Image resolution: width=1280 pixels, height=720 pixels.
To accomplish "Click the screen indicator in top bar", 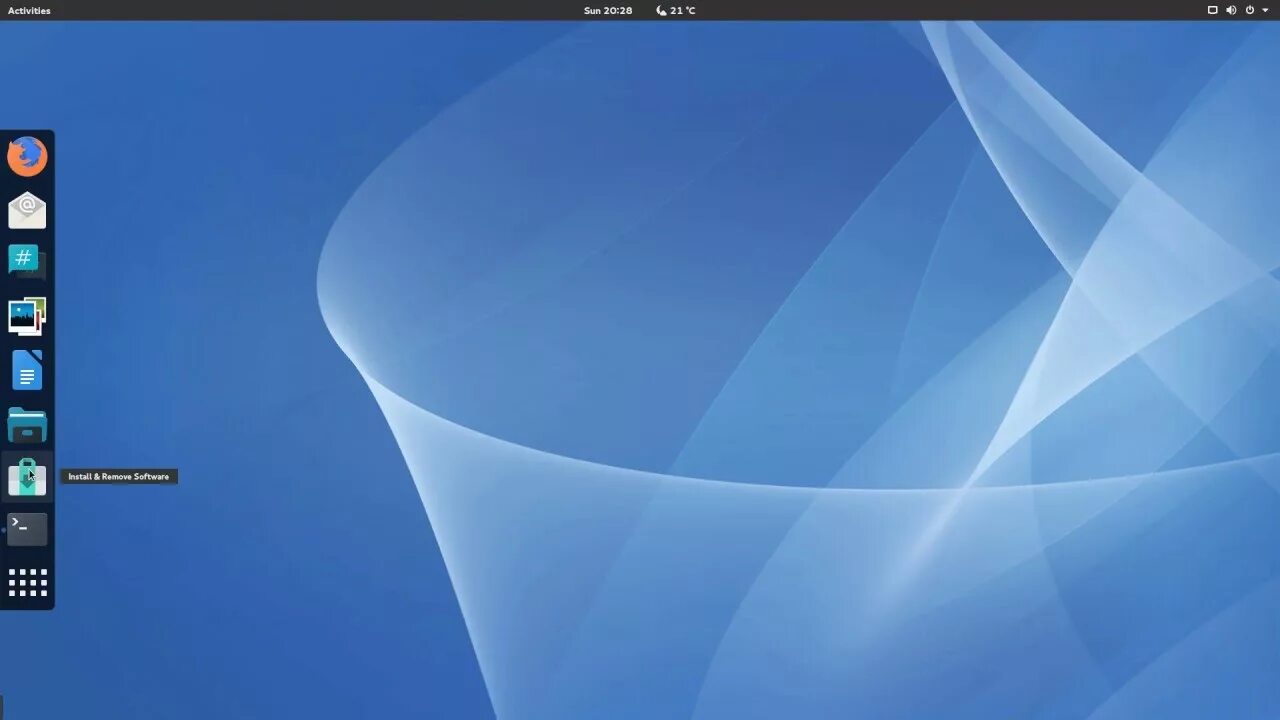I will [1213, 10].
